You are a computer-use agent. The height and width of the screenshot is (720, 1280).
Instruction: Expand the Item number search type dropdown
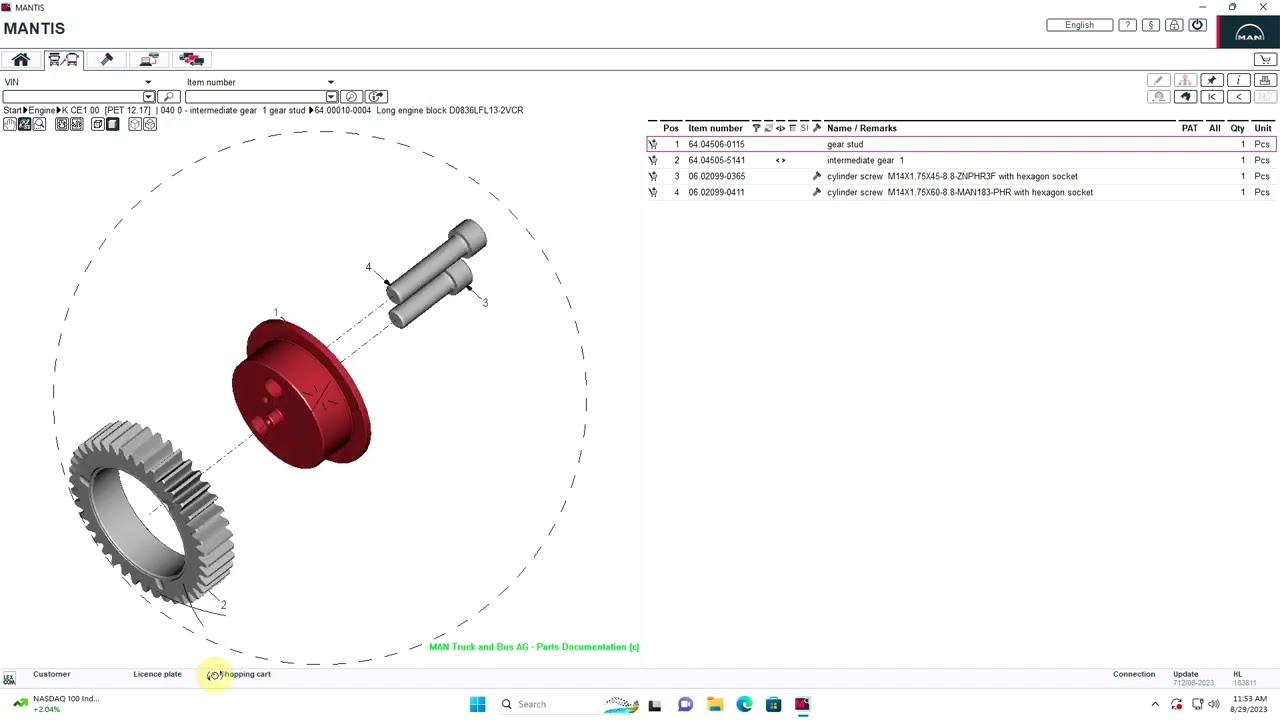tap(331, 83)
